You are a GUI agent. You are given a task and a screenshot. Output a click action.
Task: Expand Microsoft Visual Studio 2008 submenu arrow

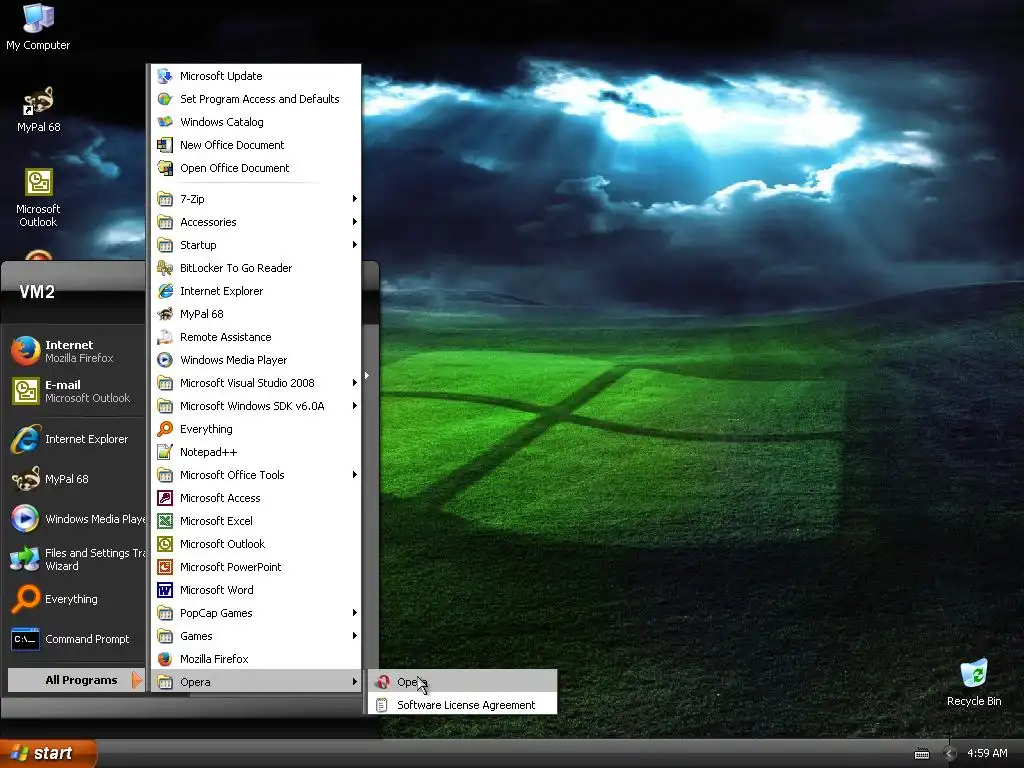pos(355,383)
